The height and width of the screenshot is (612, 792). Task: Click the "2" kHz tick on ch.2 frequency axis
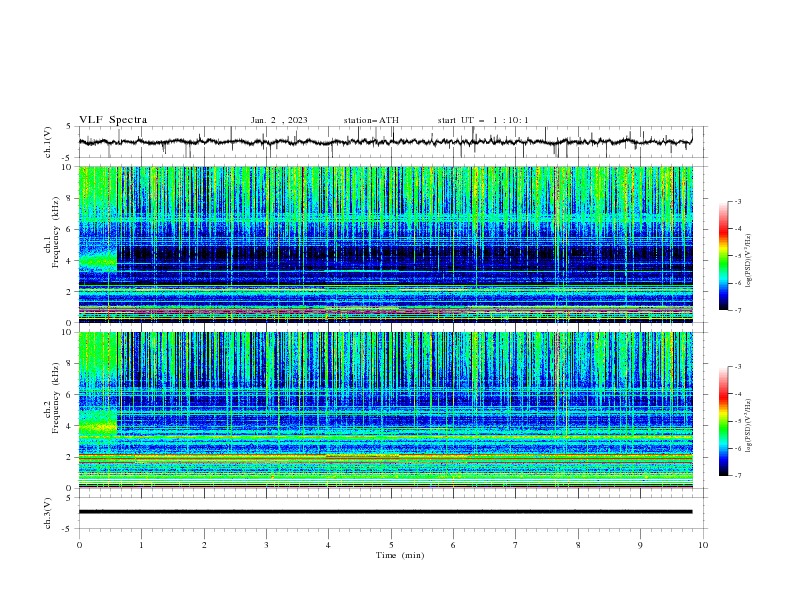click(x=70, y=457)
